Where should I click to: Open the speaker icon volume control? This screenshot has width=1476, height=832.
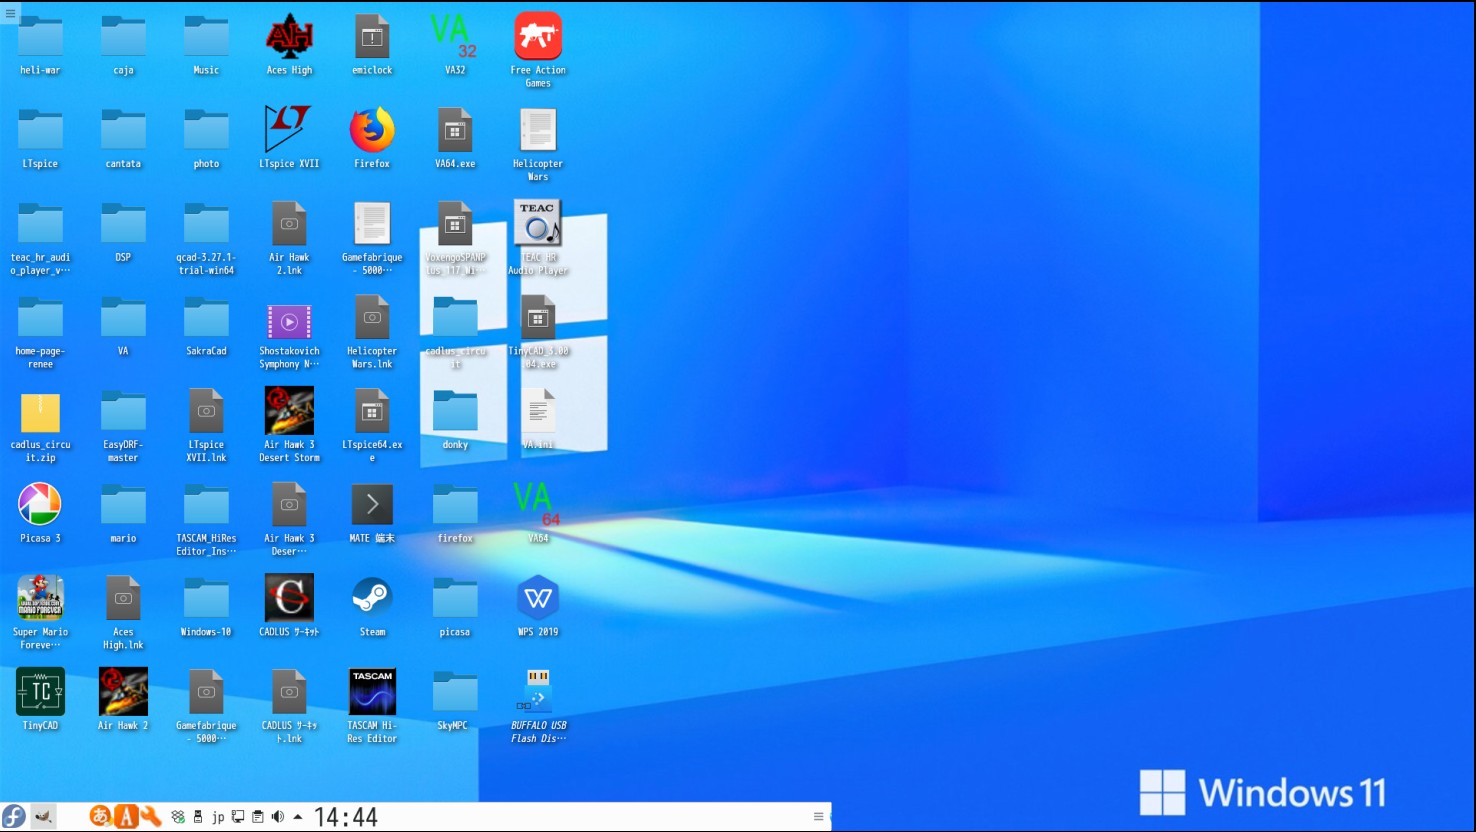click(277, 816)
